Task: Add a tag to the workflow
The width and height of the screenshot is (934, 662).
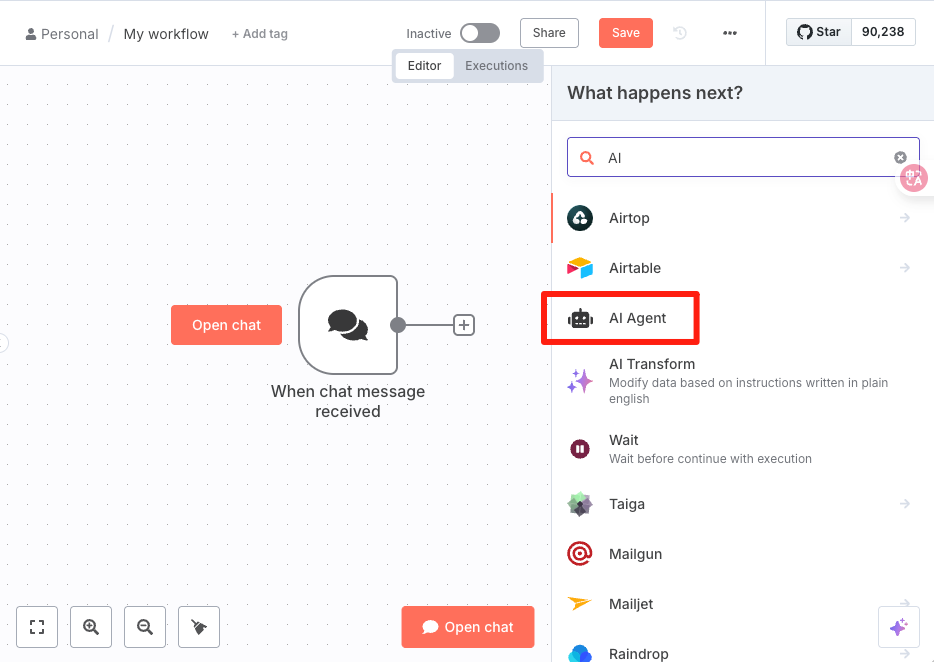Action: pyautogui.click(x=260, y=34)
